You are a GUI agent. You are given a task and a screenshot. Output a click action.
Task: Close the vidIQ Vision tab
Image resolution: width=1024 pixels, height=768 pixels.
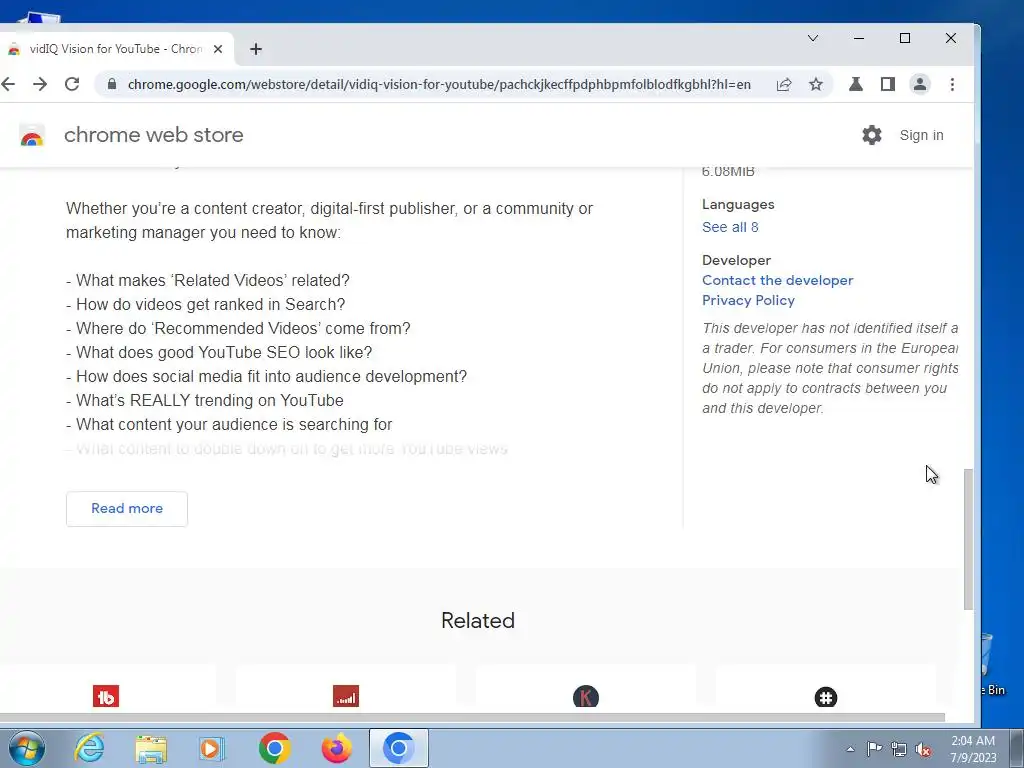pos(218,49)
